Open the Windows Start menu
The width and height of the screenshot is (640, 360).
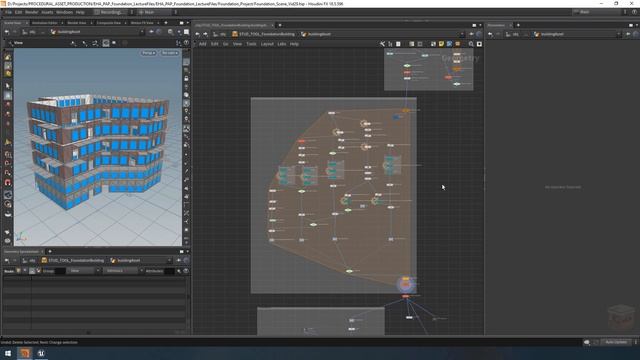tap(8, 353)
